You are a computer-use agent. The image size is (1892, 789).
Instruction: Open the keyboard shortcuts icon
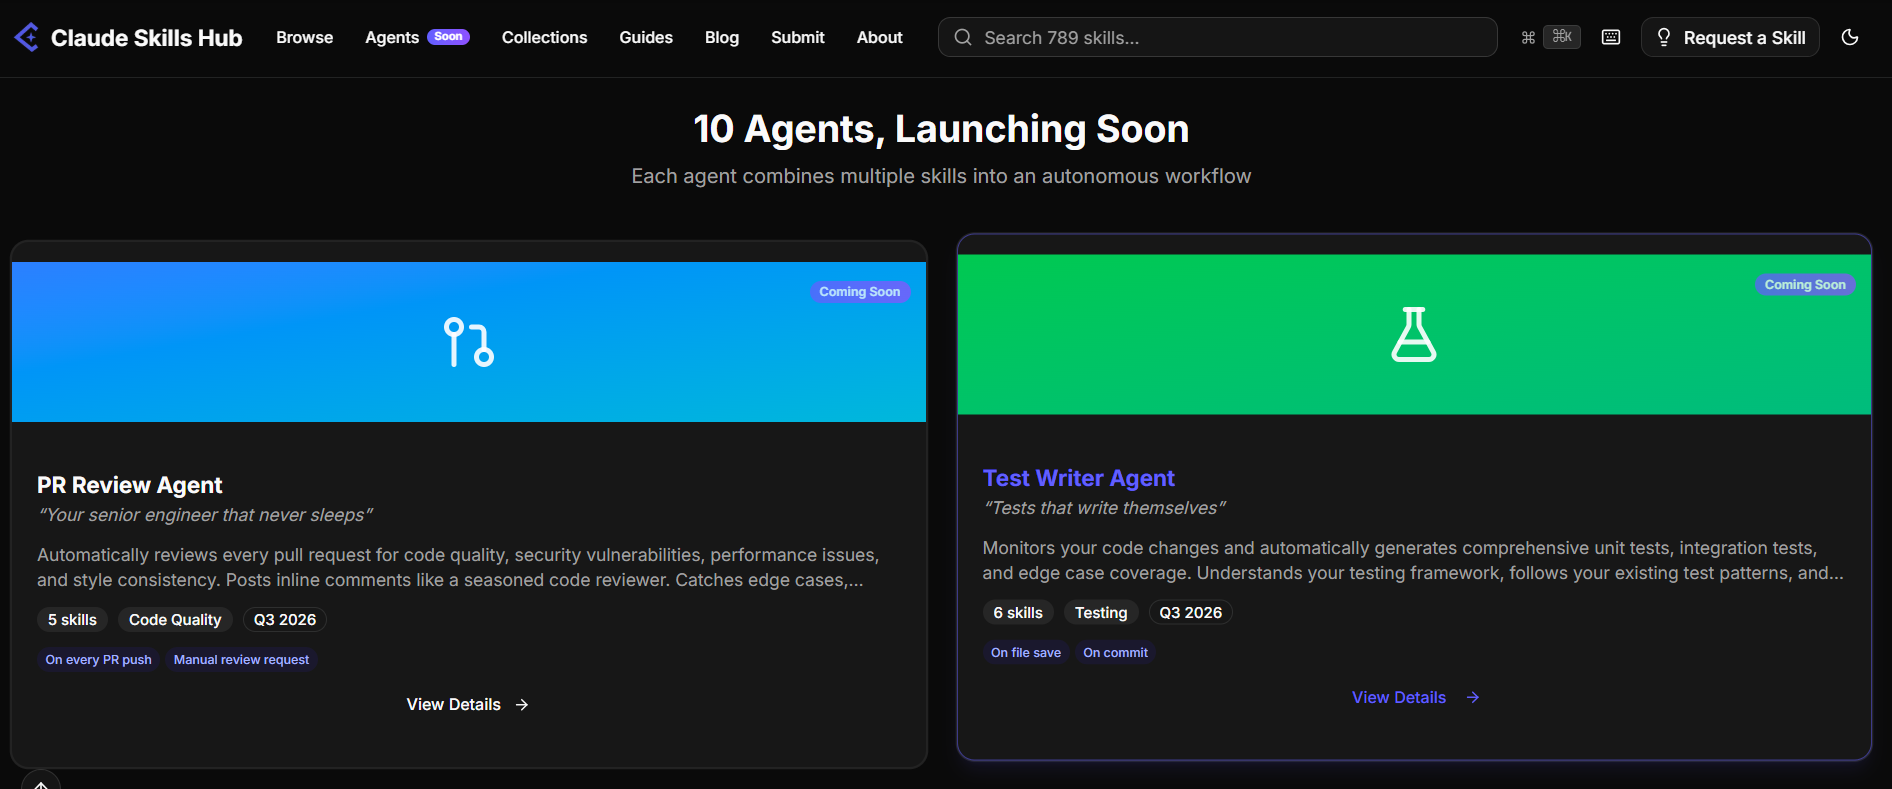1611,37
